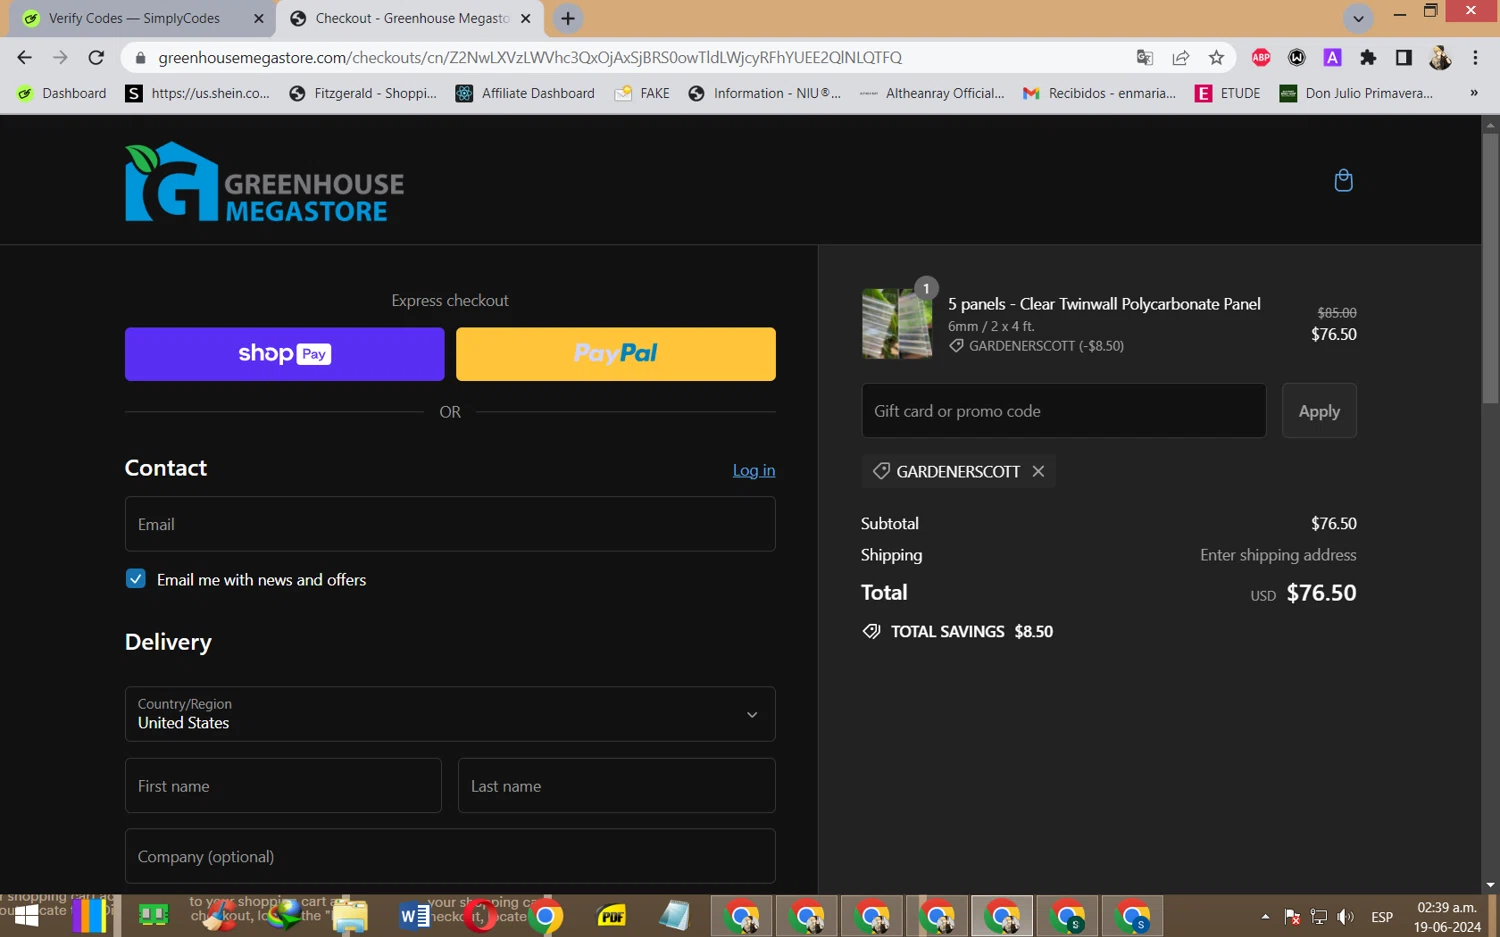
Task: Toggle the browser side panel
Action: tap(1403, 58)
